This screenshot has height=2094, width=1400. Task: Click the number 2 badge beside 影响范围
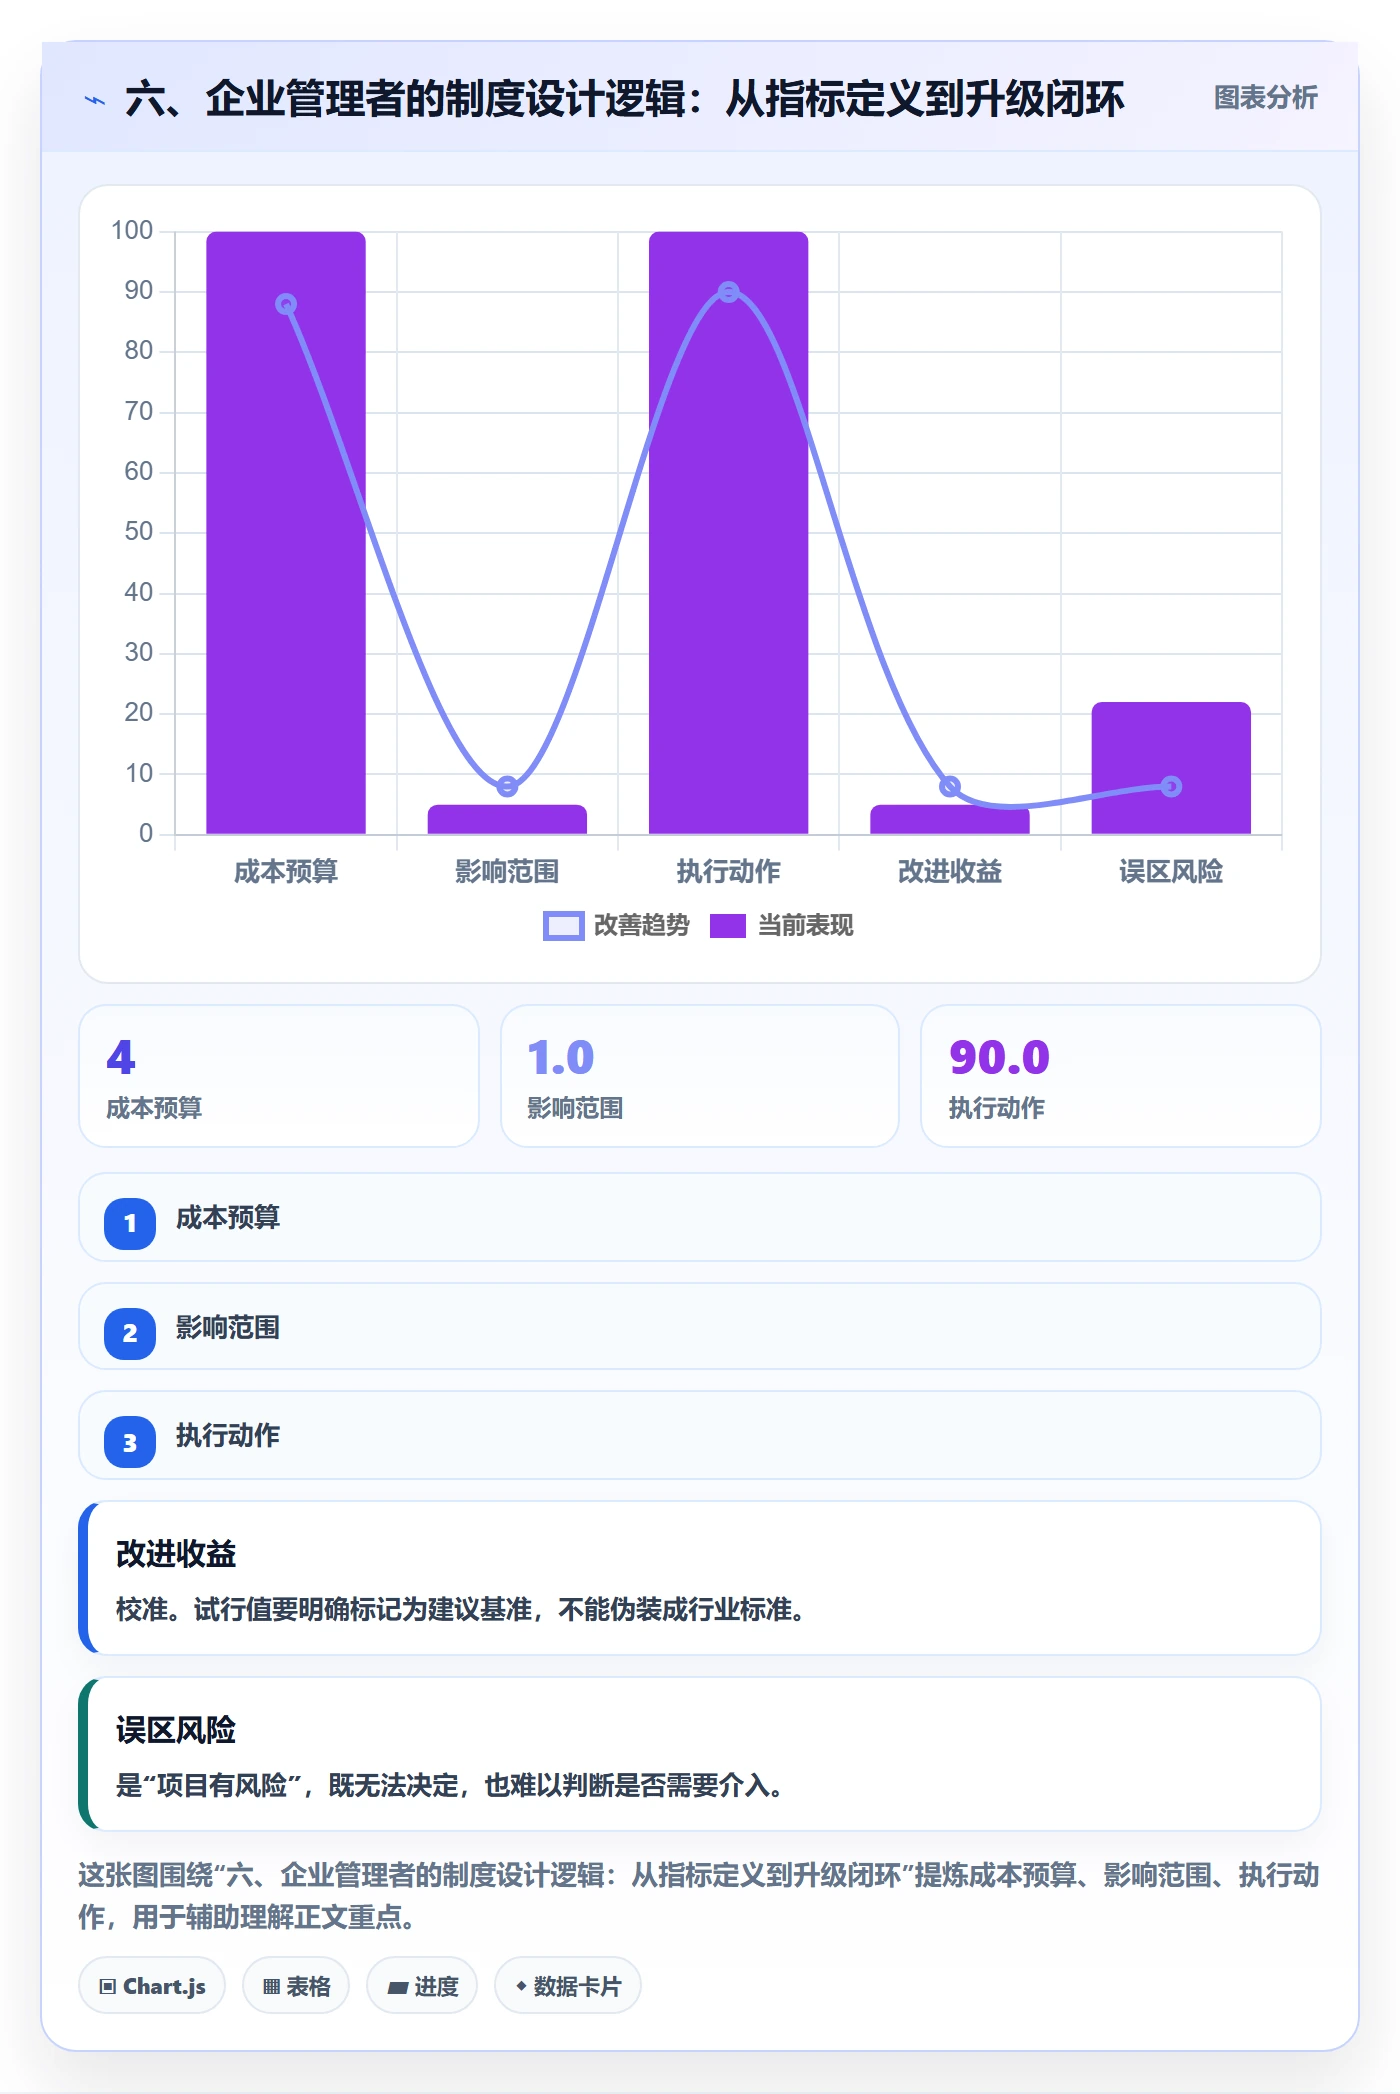tap(130, 1333)
